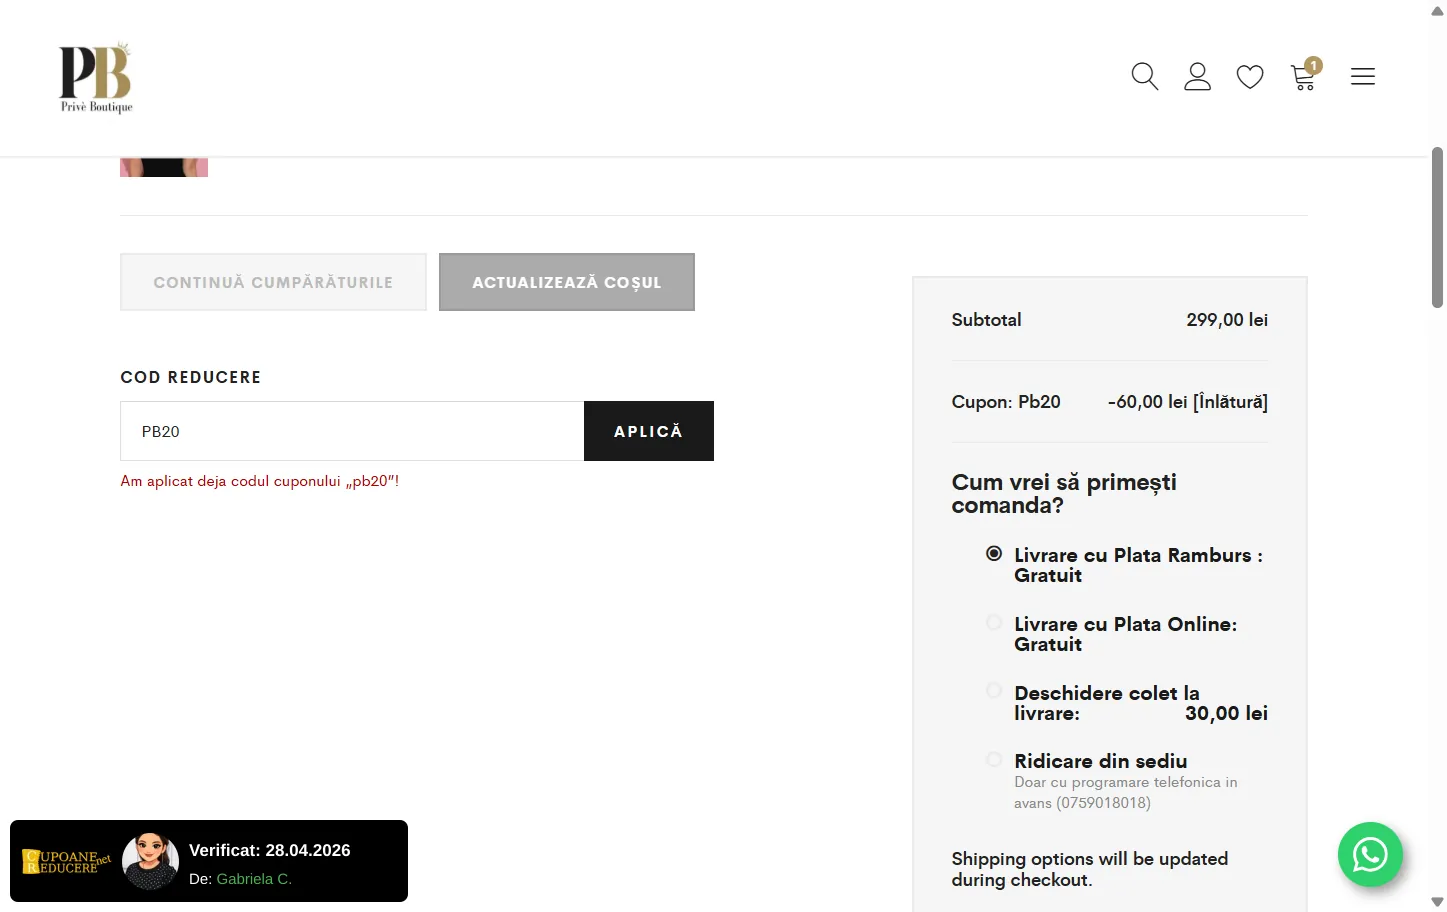Remove coupon via Înlătură link
The image size is (1447, 912).
click(x=1230, y=402)
